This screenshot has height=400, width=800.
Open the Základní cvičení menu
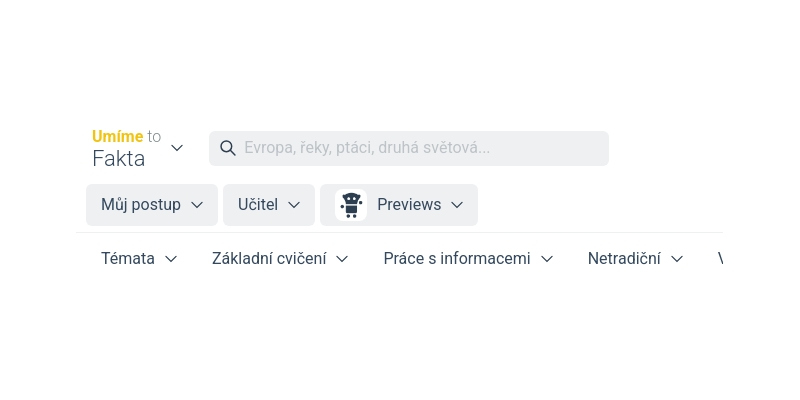269,259
